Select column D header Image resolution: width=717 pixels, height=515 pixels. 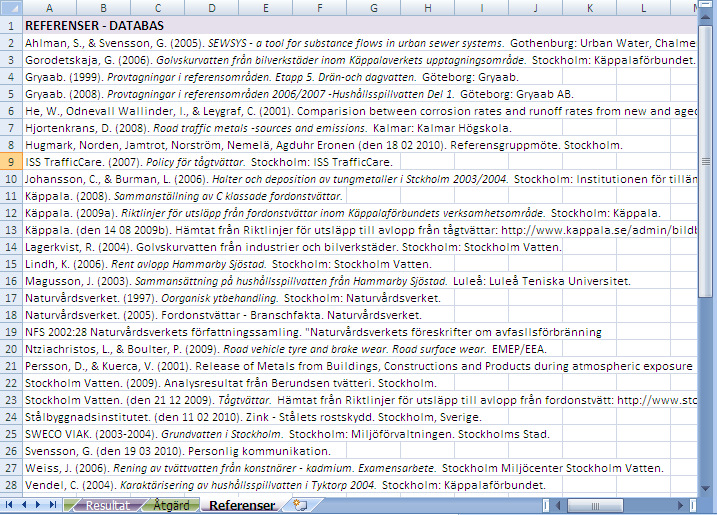coord(212,8)
